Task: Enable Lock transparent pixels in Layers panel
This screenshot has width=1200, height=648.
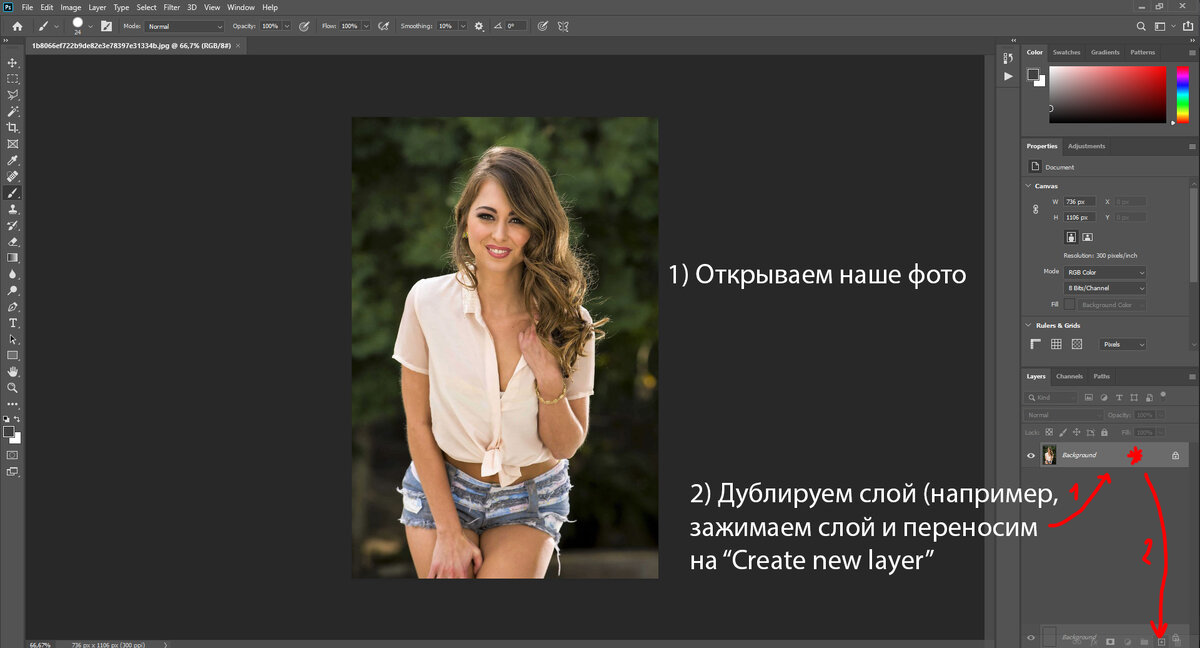Action: tap(1050, 432)
